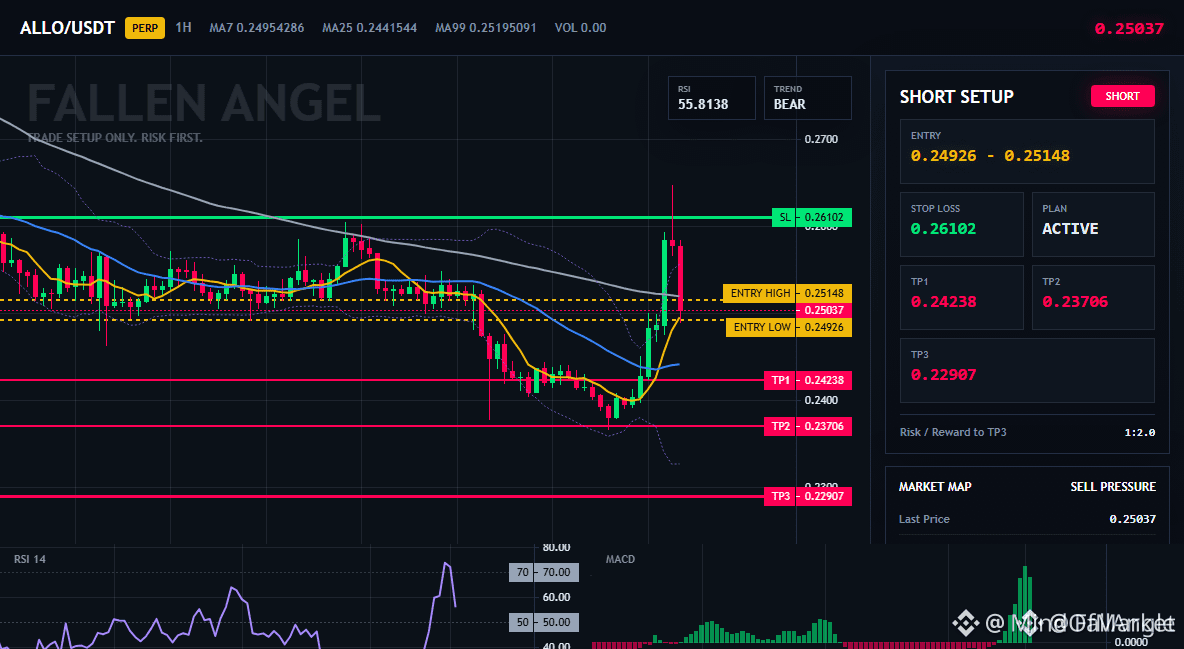The image size is (1184, 649).
Task: Click the ENTRY LOW 0.24926 chart label
Action: [789, 327]
